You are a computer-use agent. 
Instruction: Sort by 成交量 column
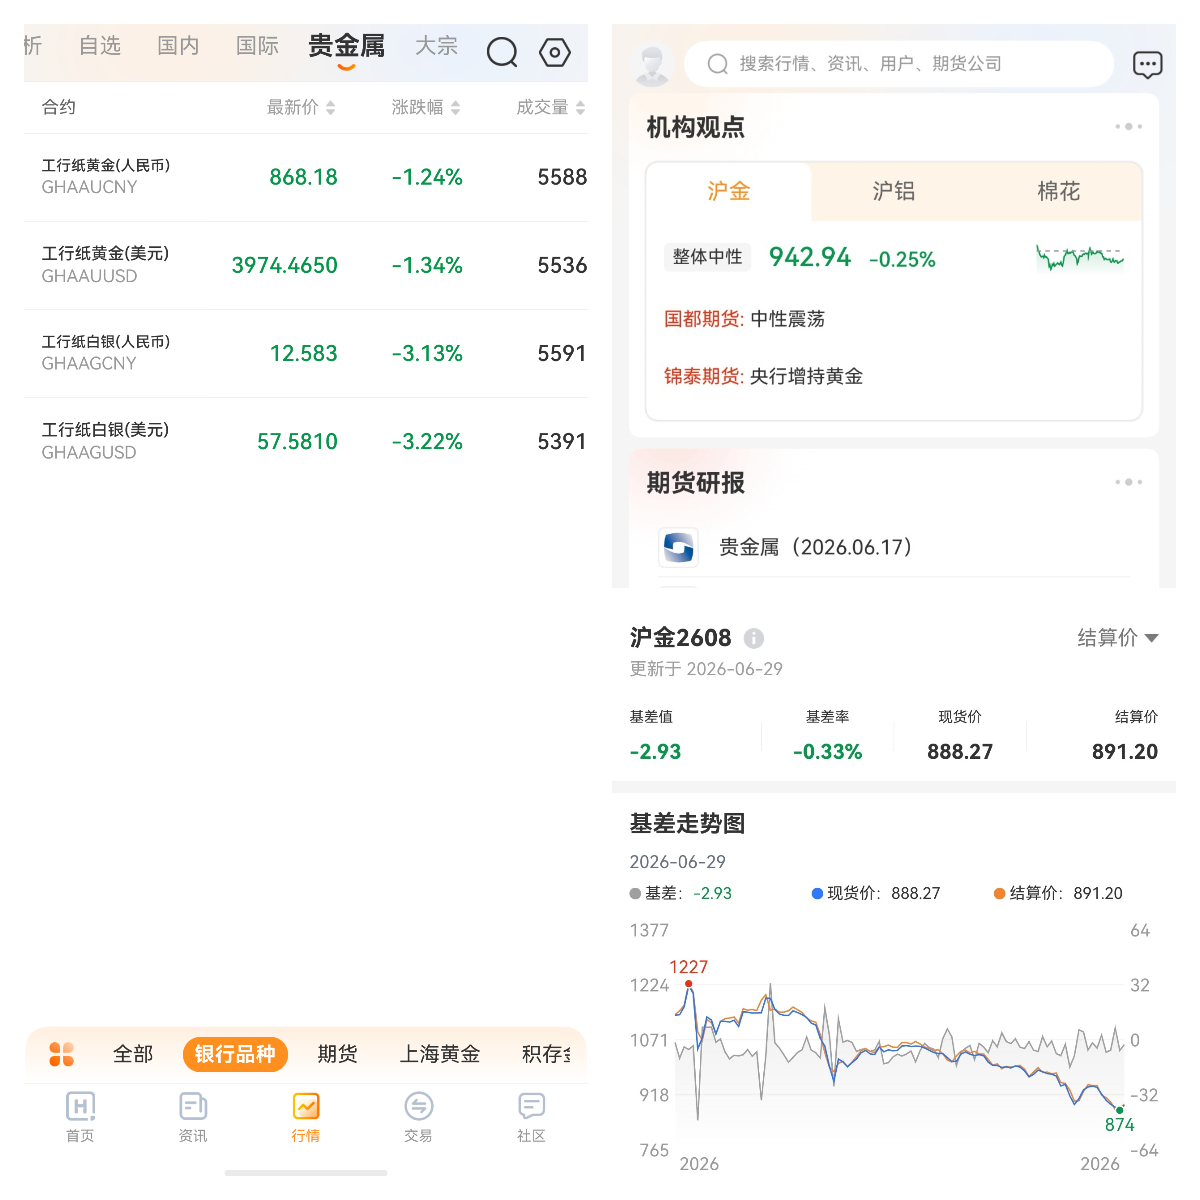551,107
